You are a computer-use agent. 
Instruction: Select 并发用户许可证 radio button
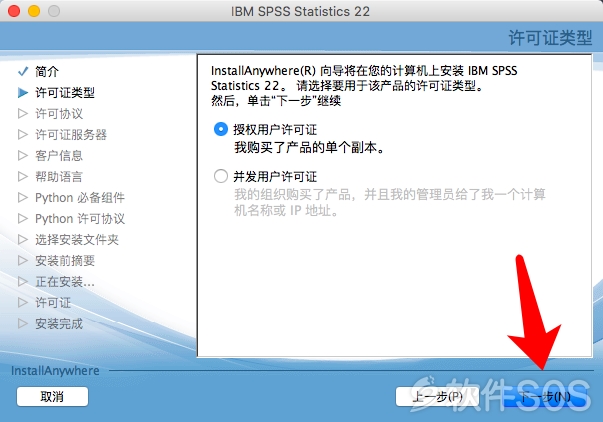pyautogui.click(x=221, y=176)
